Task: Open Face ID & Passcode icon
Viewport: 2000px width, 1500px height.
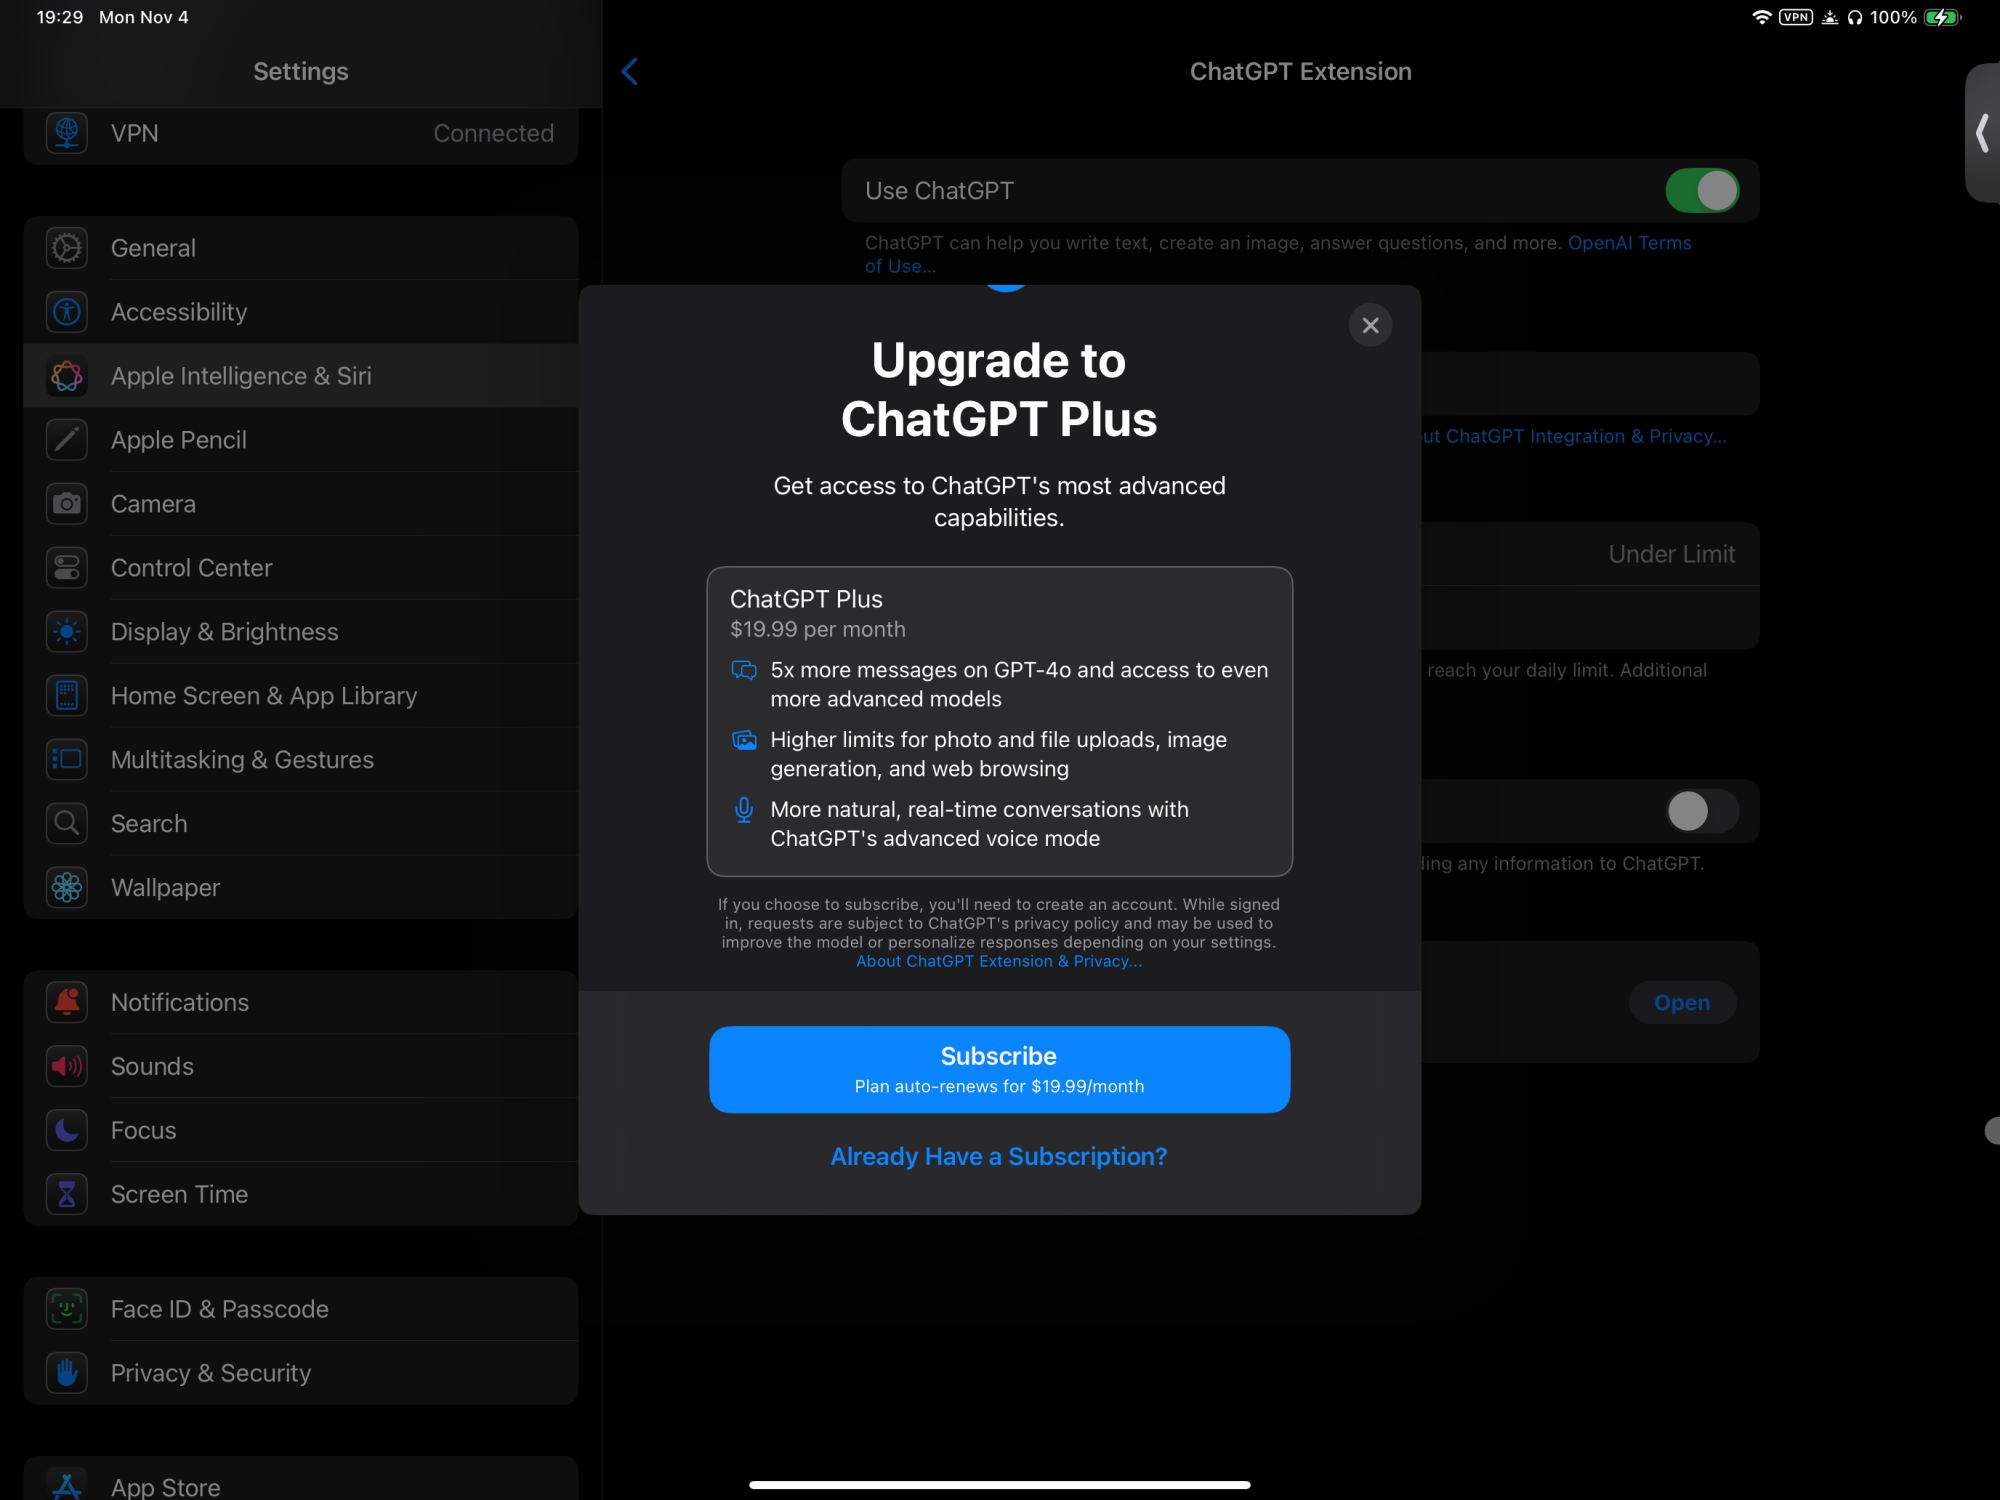Action: 67,1309
